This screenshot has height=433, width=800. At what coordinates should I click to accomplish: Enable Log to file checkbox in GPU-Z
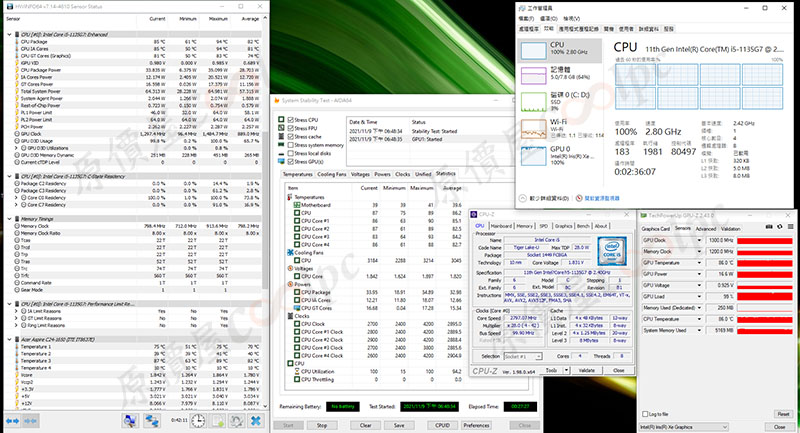point(645,414)
